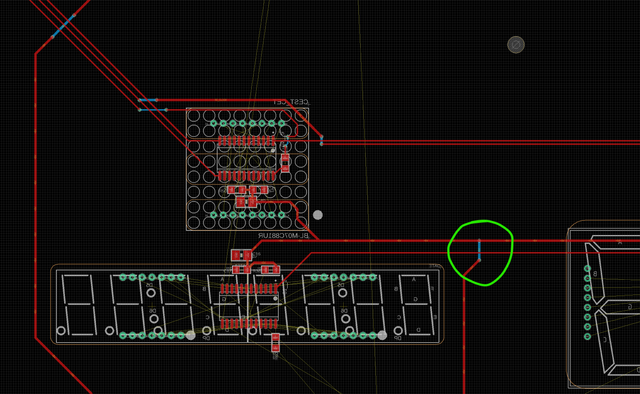Click the large two-pad component inside the LED matrix
This screenshot has width=640, height=394.
(x=247, y=202)
